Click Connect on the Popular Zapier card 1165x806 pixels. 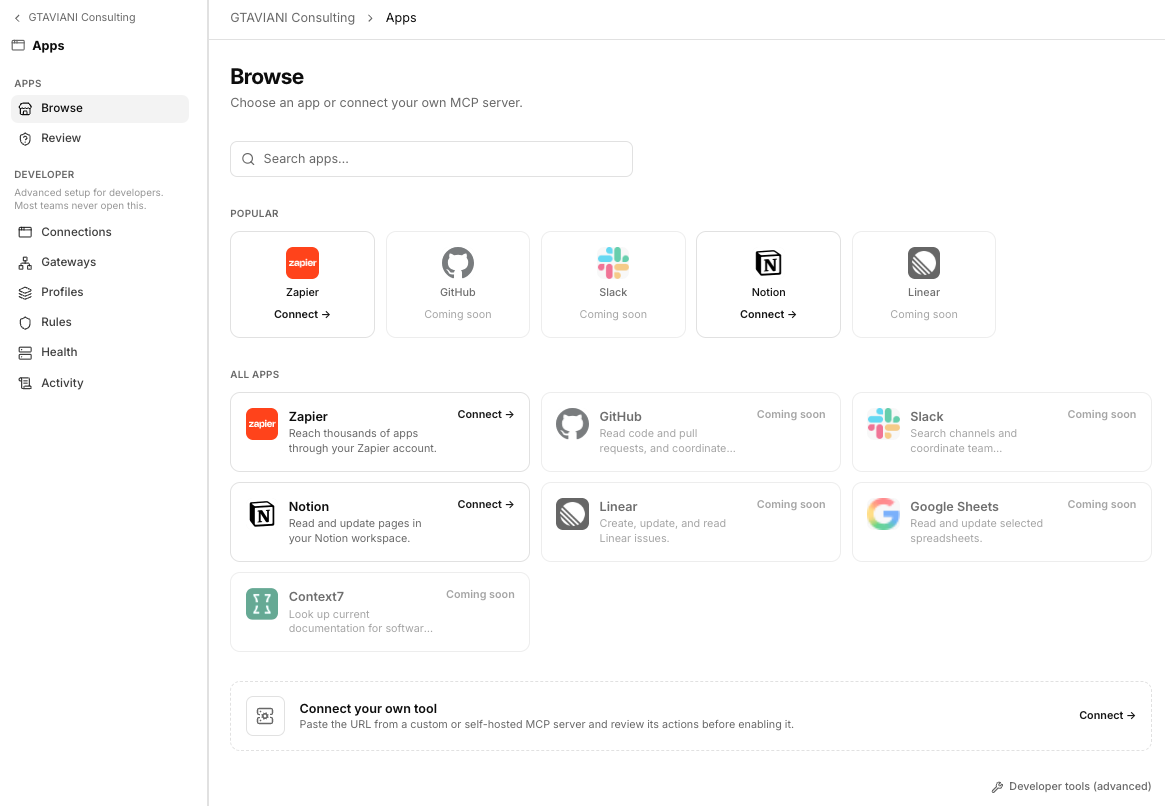(x=302, y=314)
